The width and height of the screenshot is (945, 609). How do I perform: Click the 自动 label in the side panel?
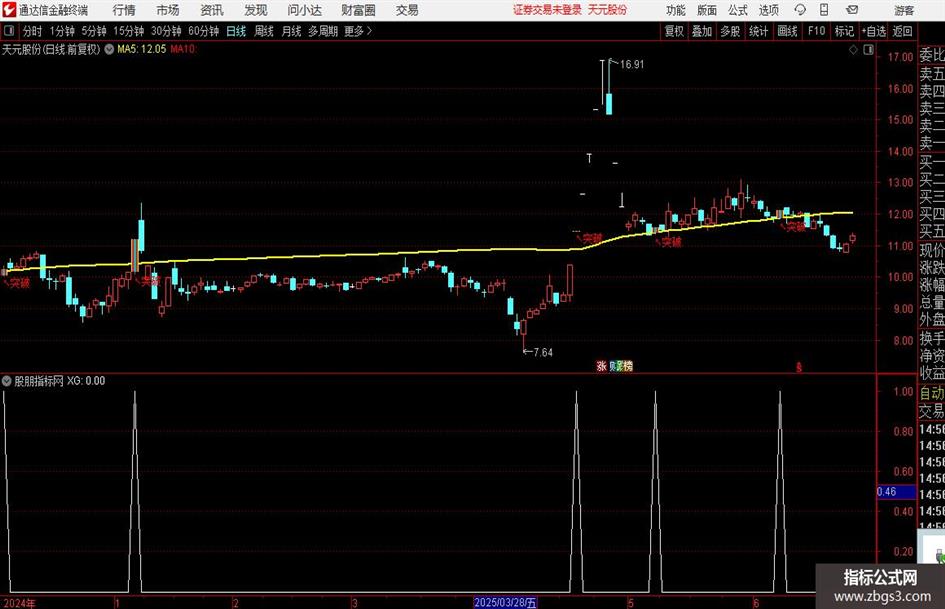[x=932, y=393]
